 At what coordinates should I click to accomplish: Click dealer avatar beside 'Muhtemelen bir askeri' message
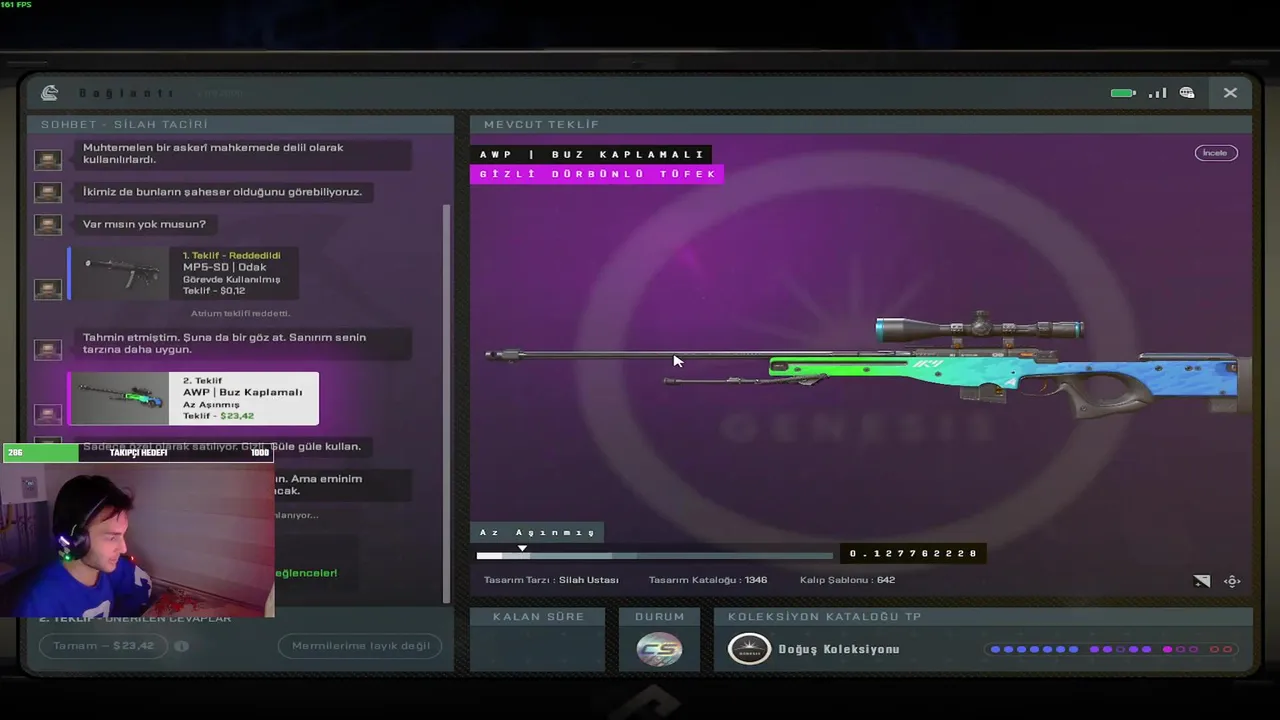click(47, 160)
